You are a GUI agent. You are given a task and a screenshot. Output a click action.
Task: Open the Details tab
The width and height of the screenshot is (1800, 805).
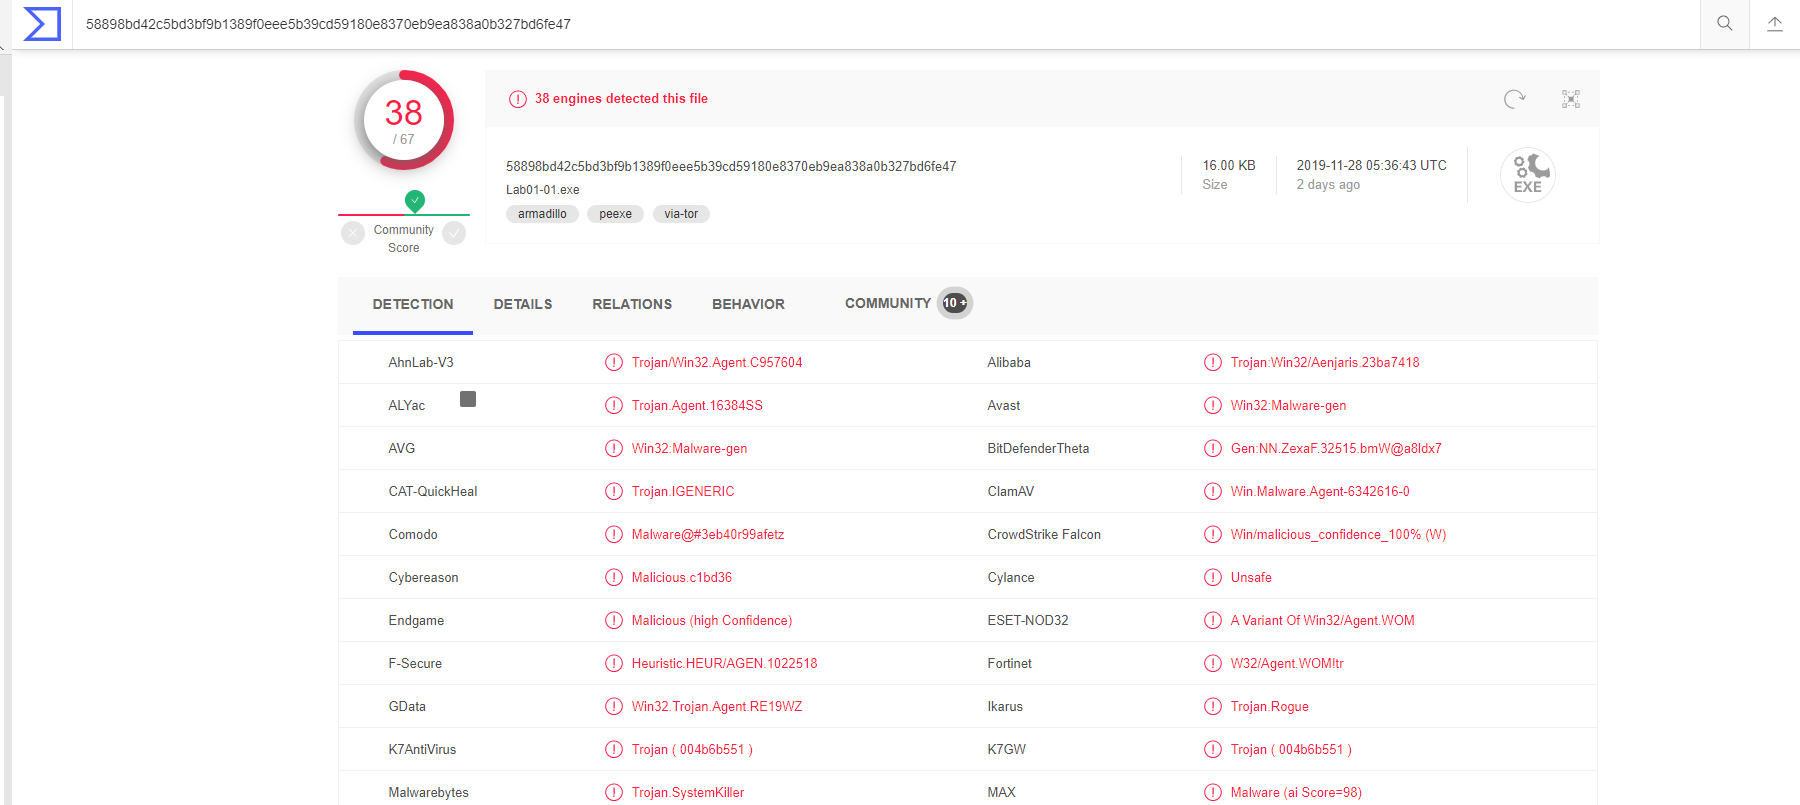[523, 304]
